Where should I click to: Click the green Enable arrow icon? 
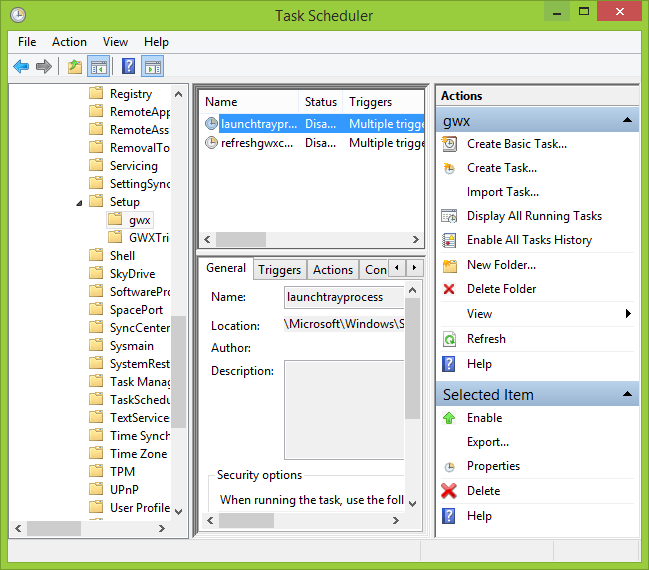[449, 418]
